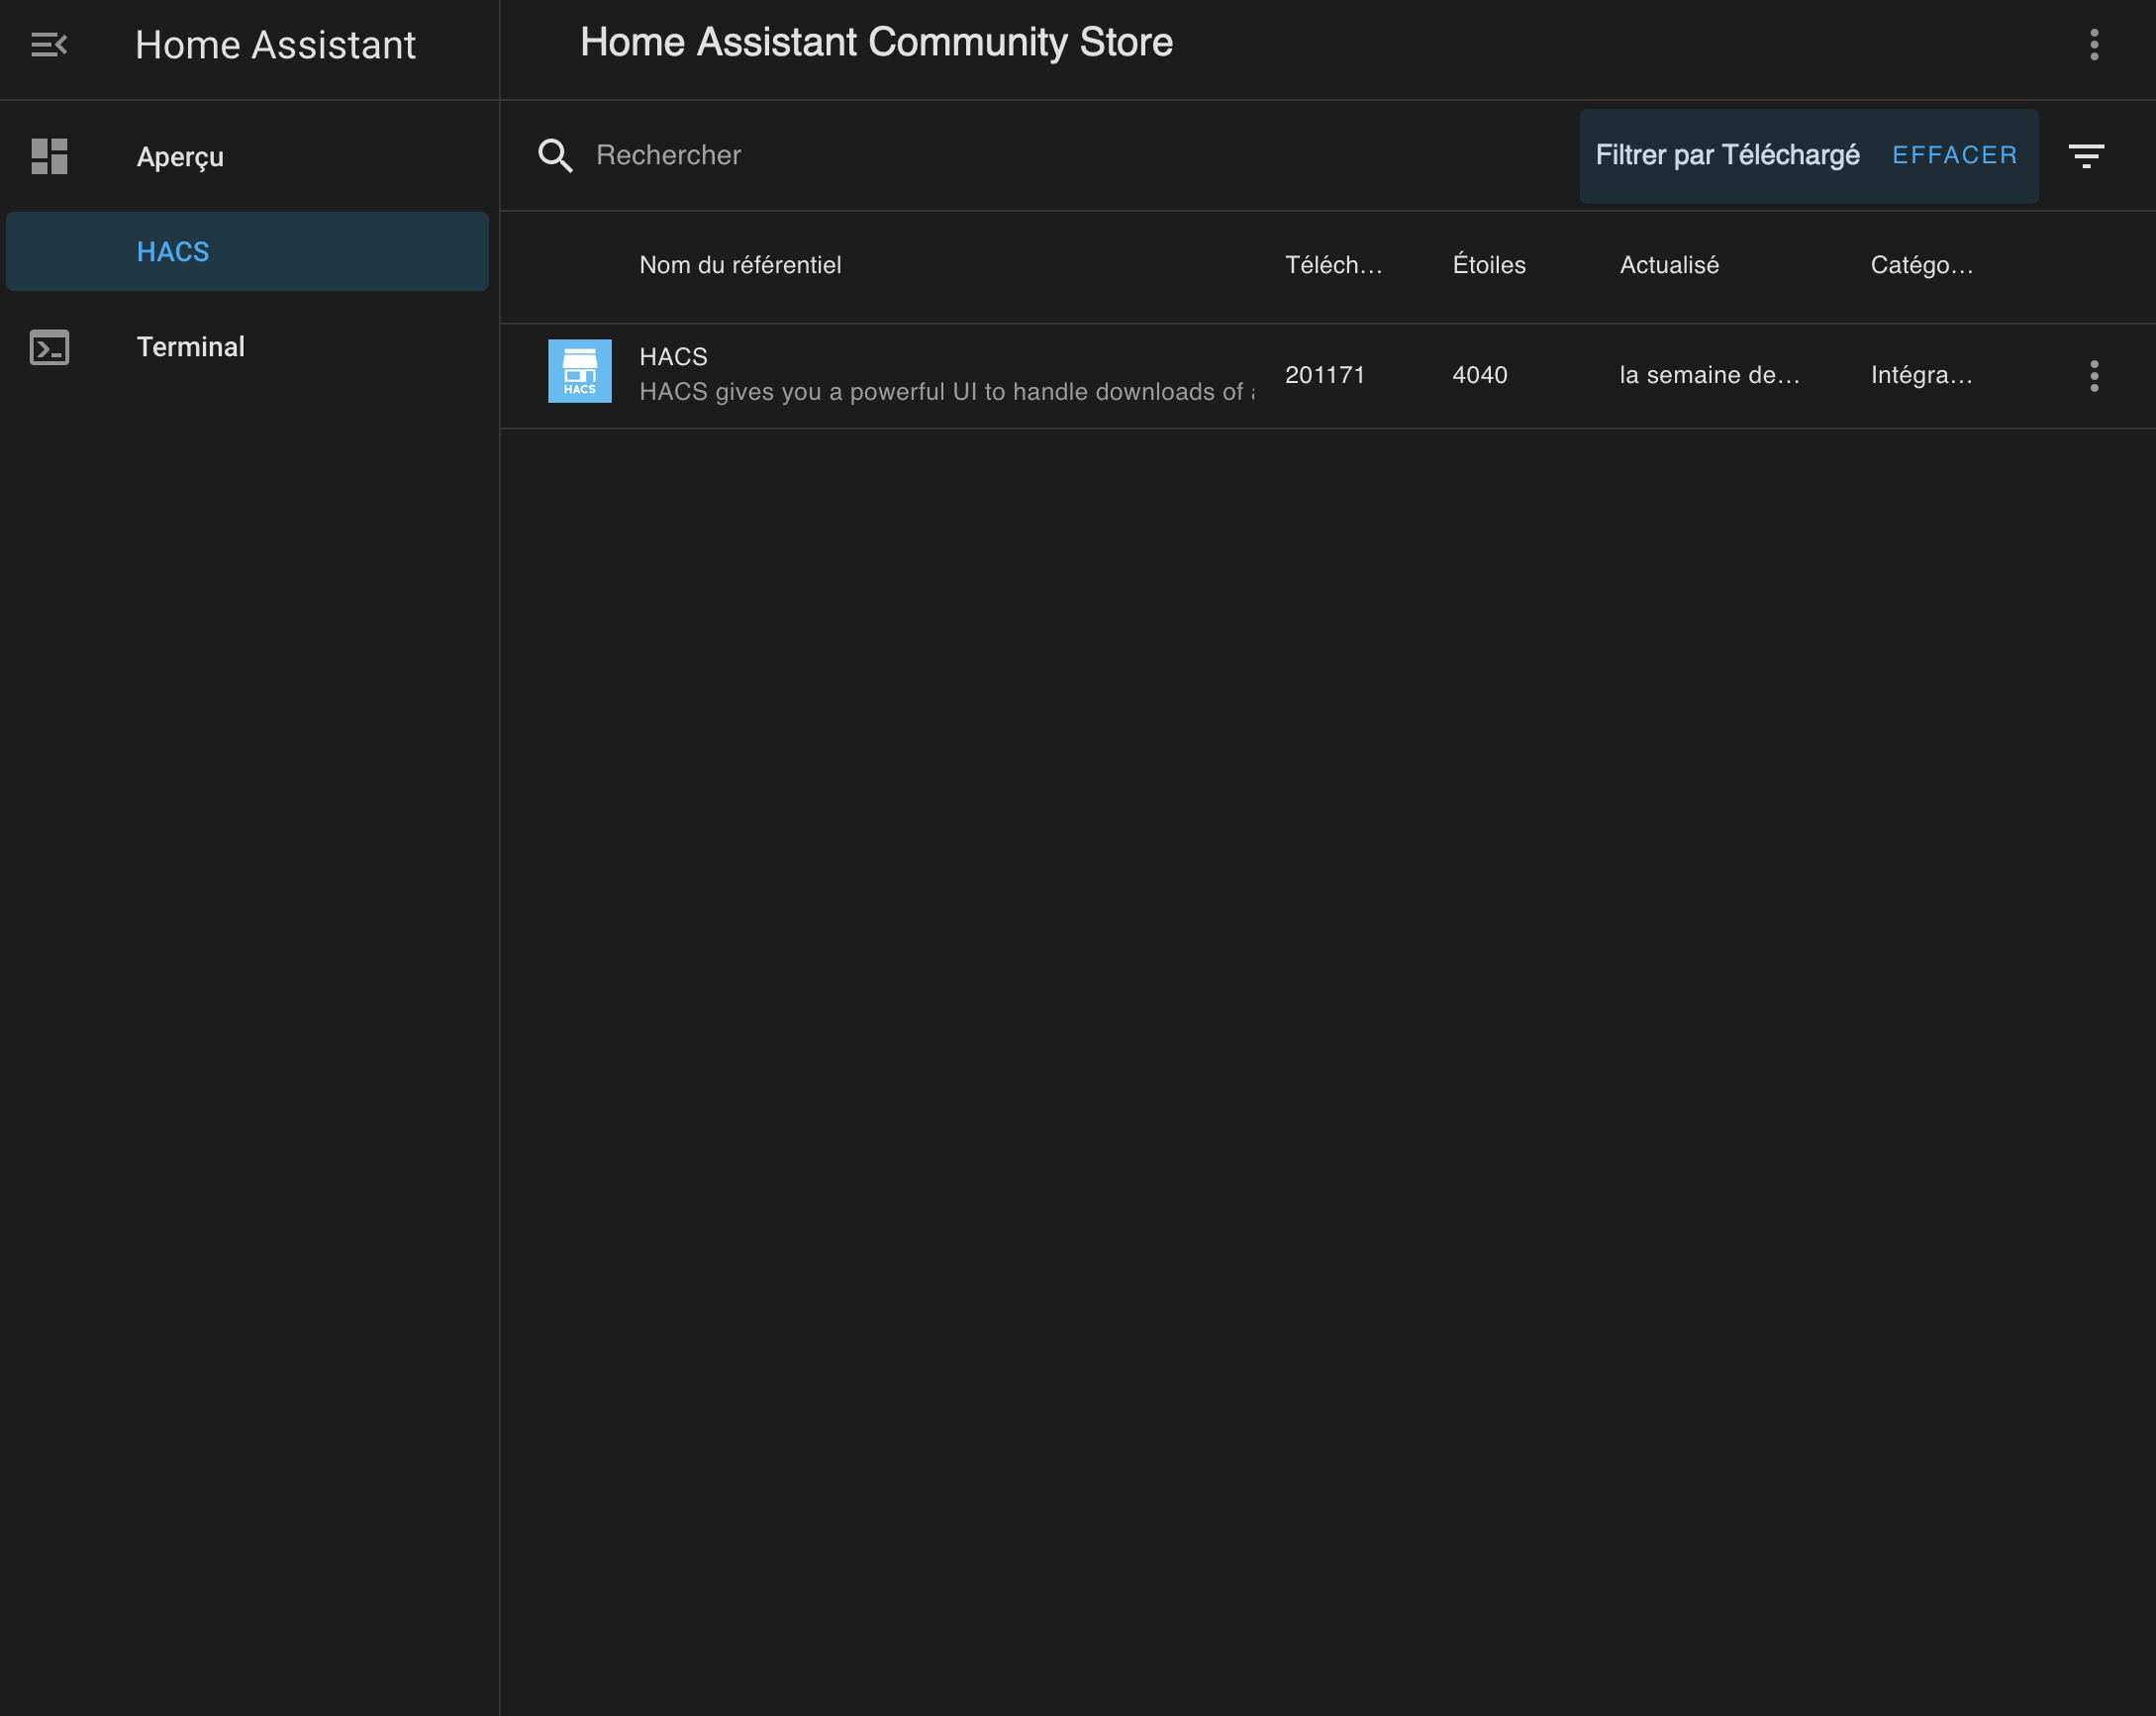
Task: Click the Filtrer par Téléchargé chip
Action: click(x=1727, y=155)
